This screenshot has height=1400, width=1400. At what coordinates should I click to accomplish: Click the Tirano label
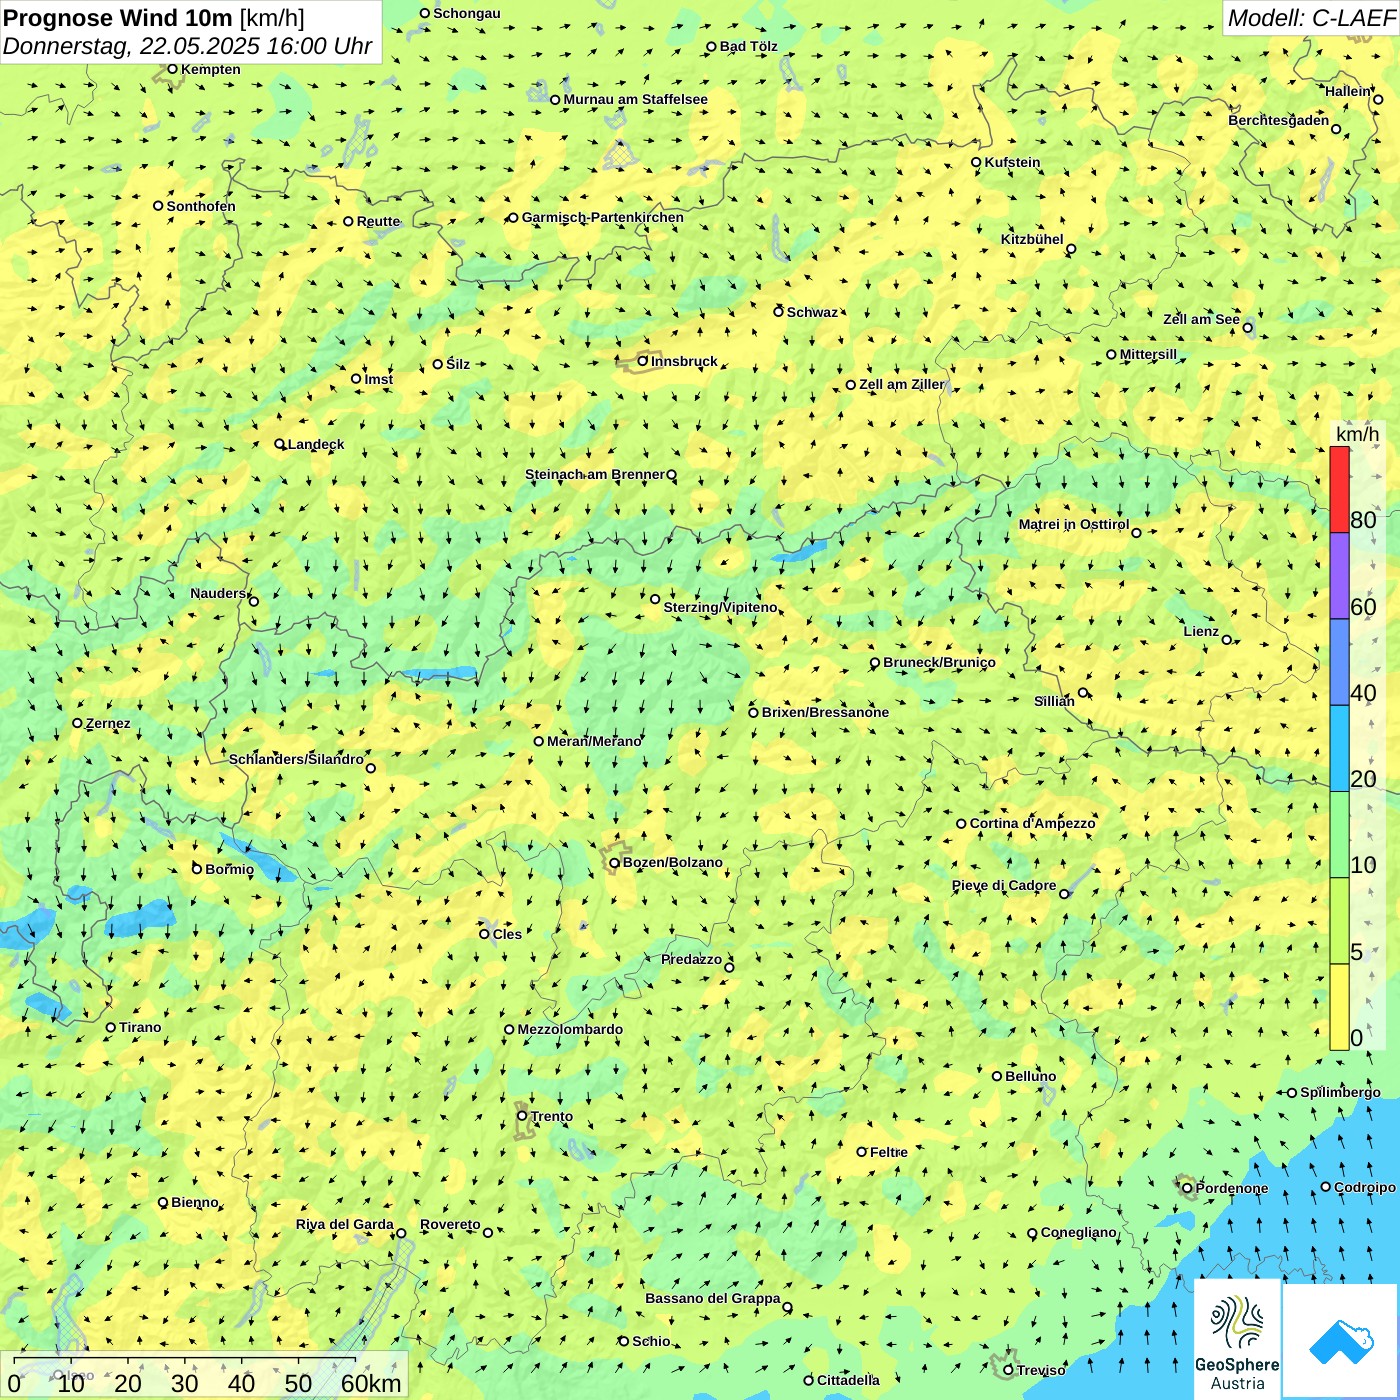(140, 1027)
